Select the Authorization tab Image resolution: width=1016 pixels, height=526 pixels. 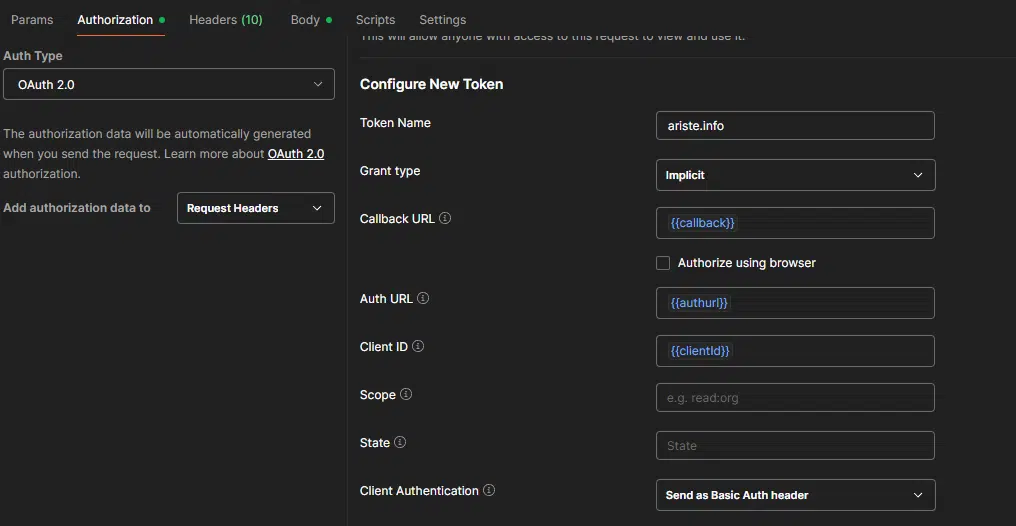pos(121,19)
